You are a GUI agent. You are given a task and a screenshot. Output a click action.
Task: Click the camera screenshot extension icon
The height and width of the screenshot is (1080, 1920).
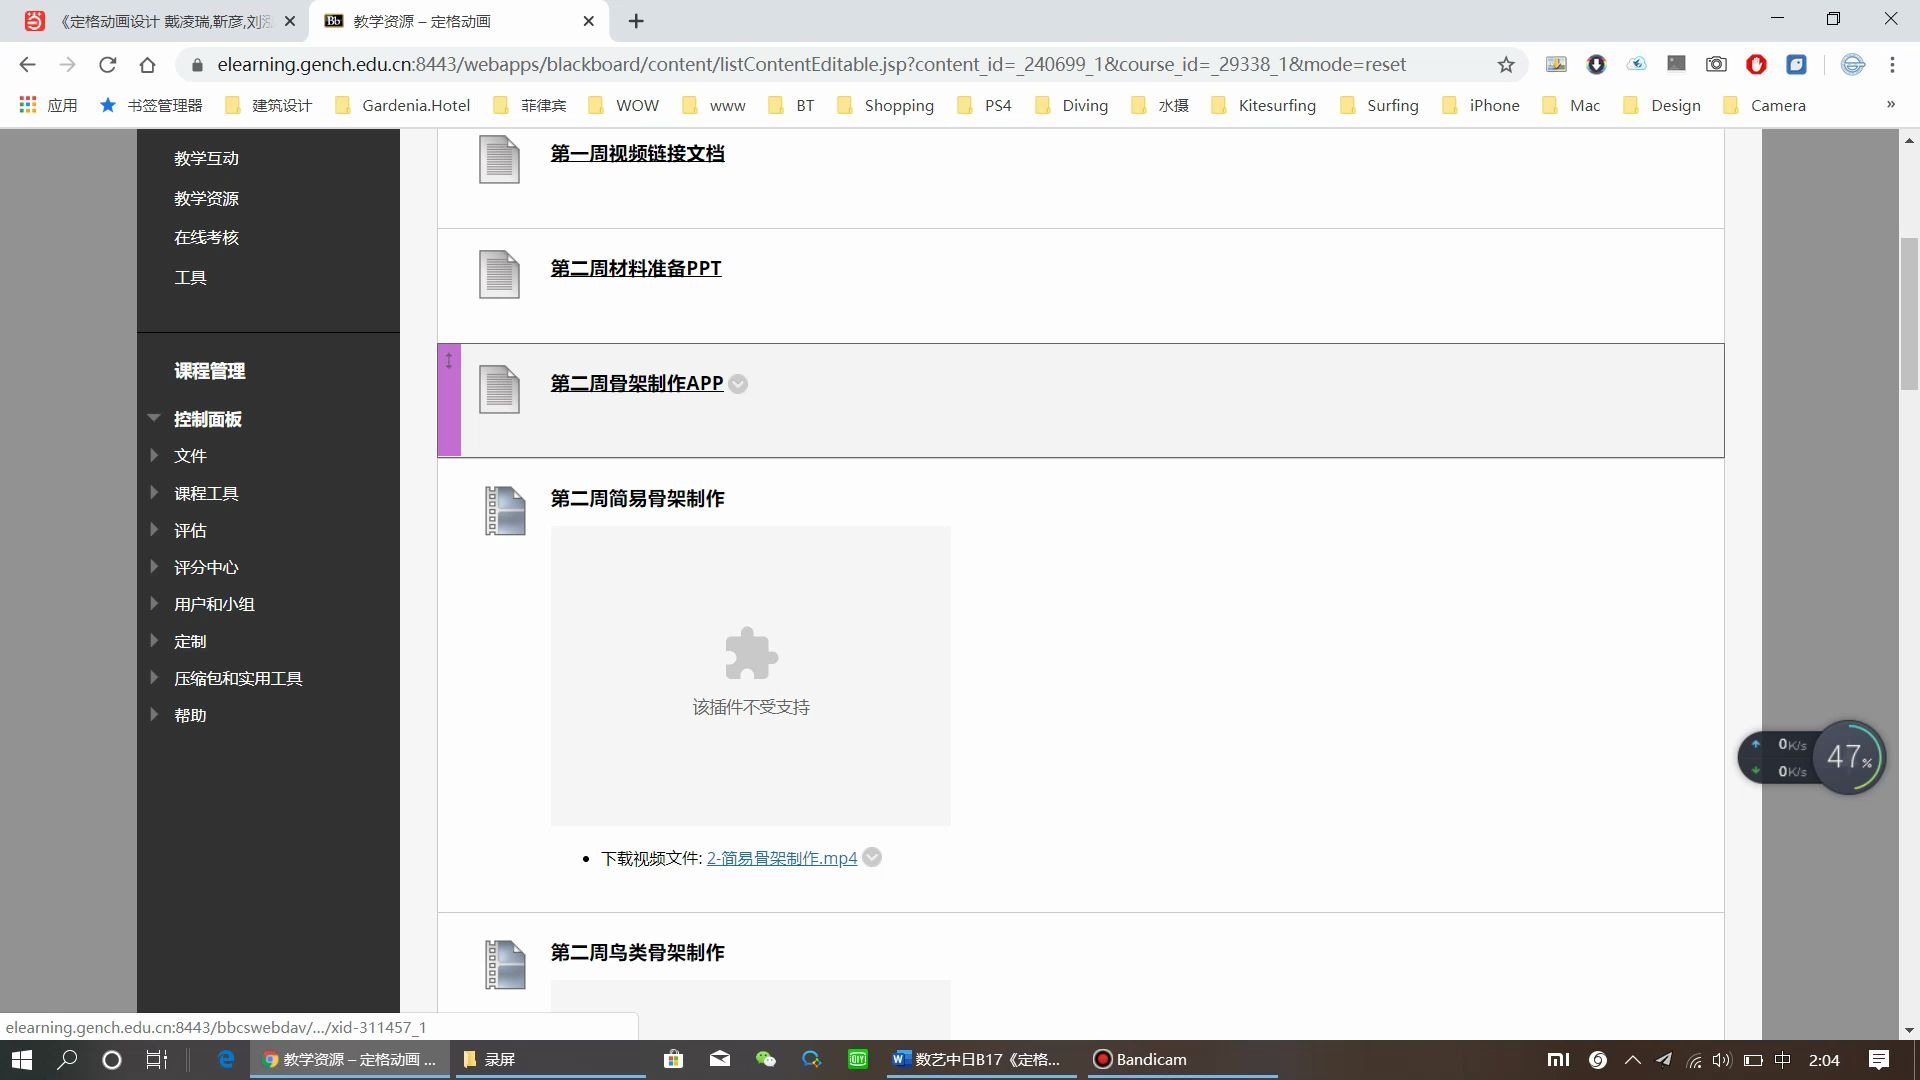coord(1717,64)
